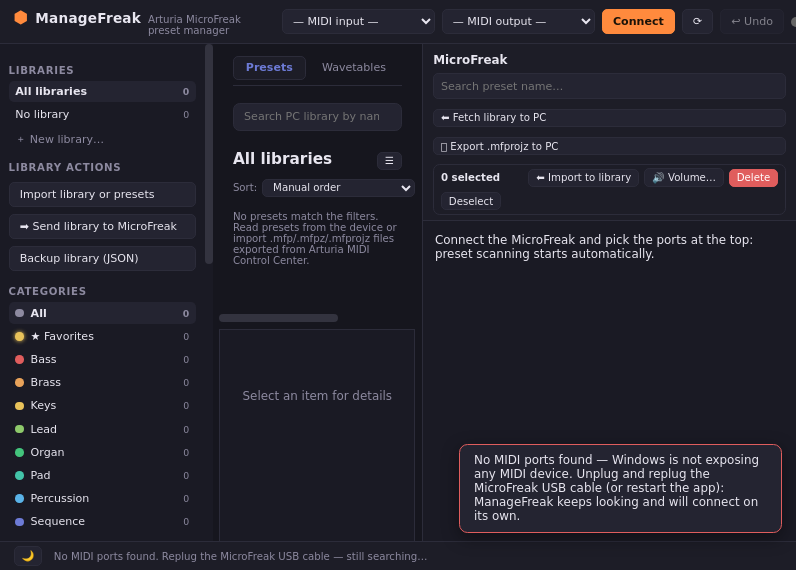Click Backup library (JSON)
The image size is (796, 570).
pos(102,258)
